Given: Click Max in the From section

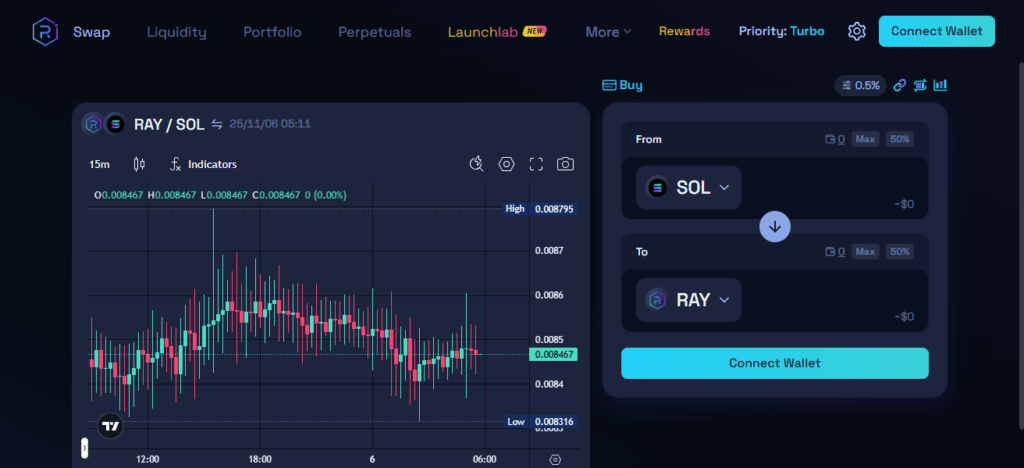Looking at the screenshot, I should [x=865, y=139].
